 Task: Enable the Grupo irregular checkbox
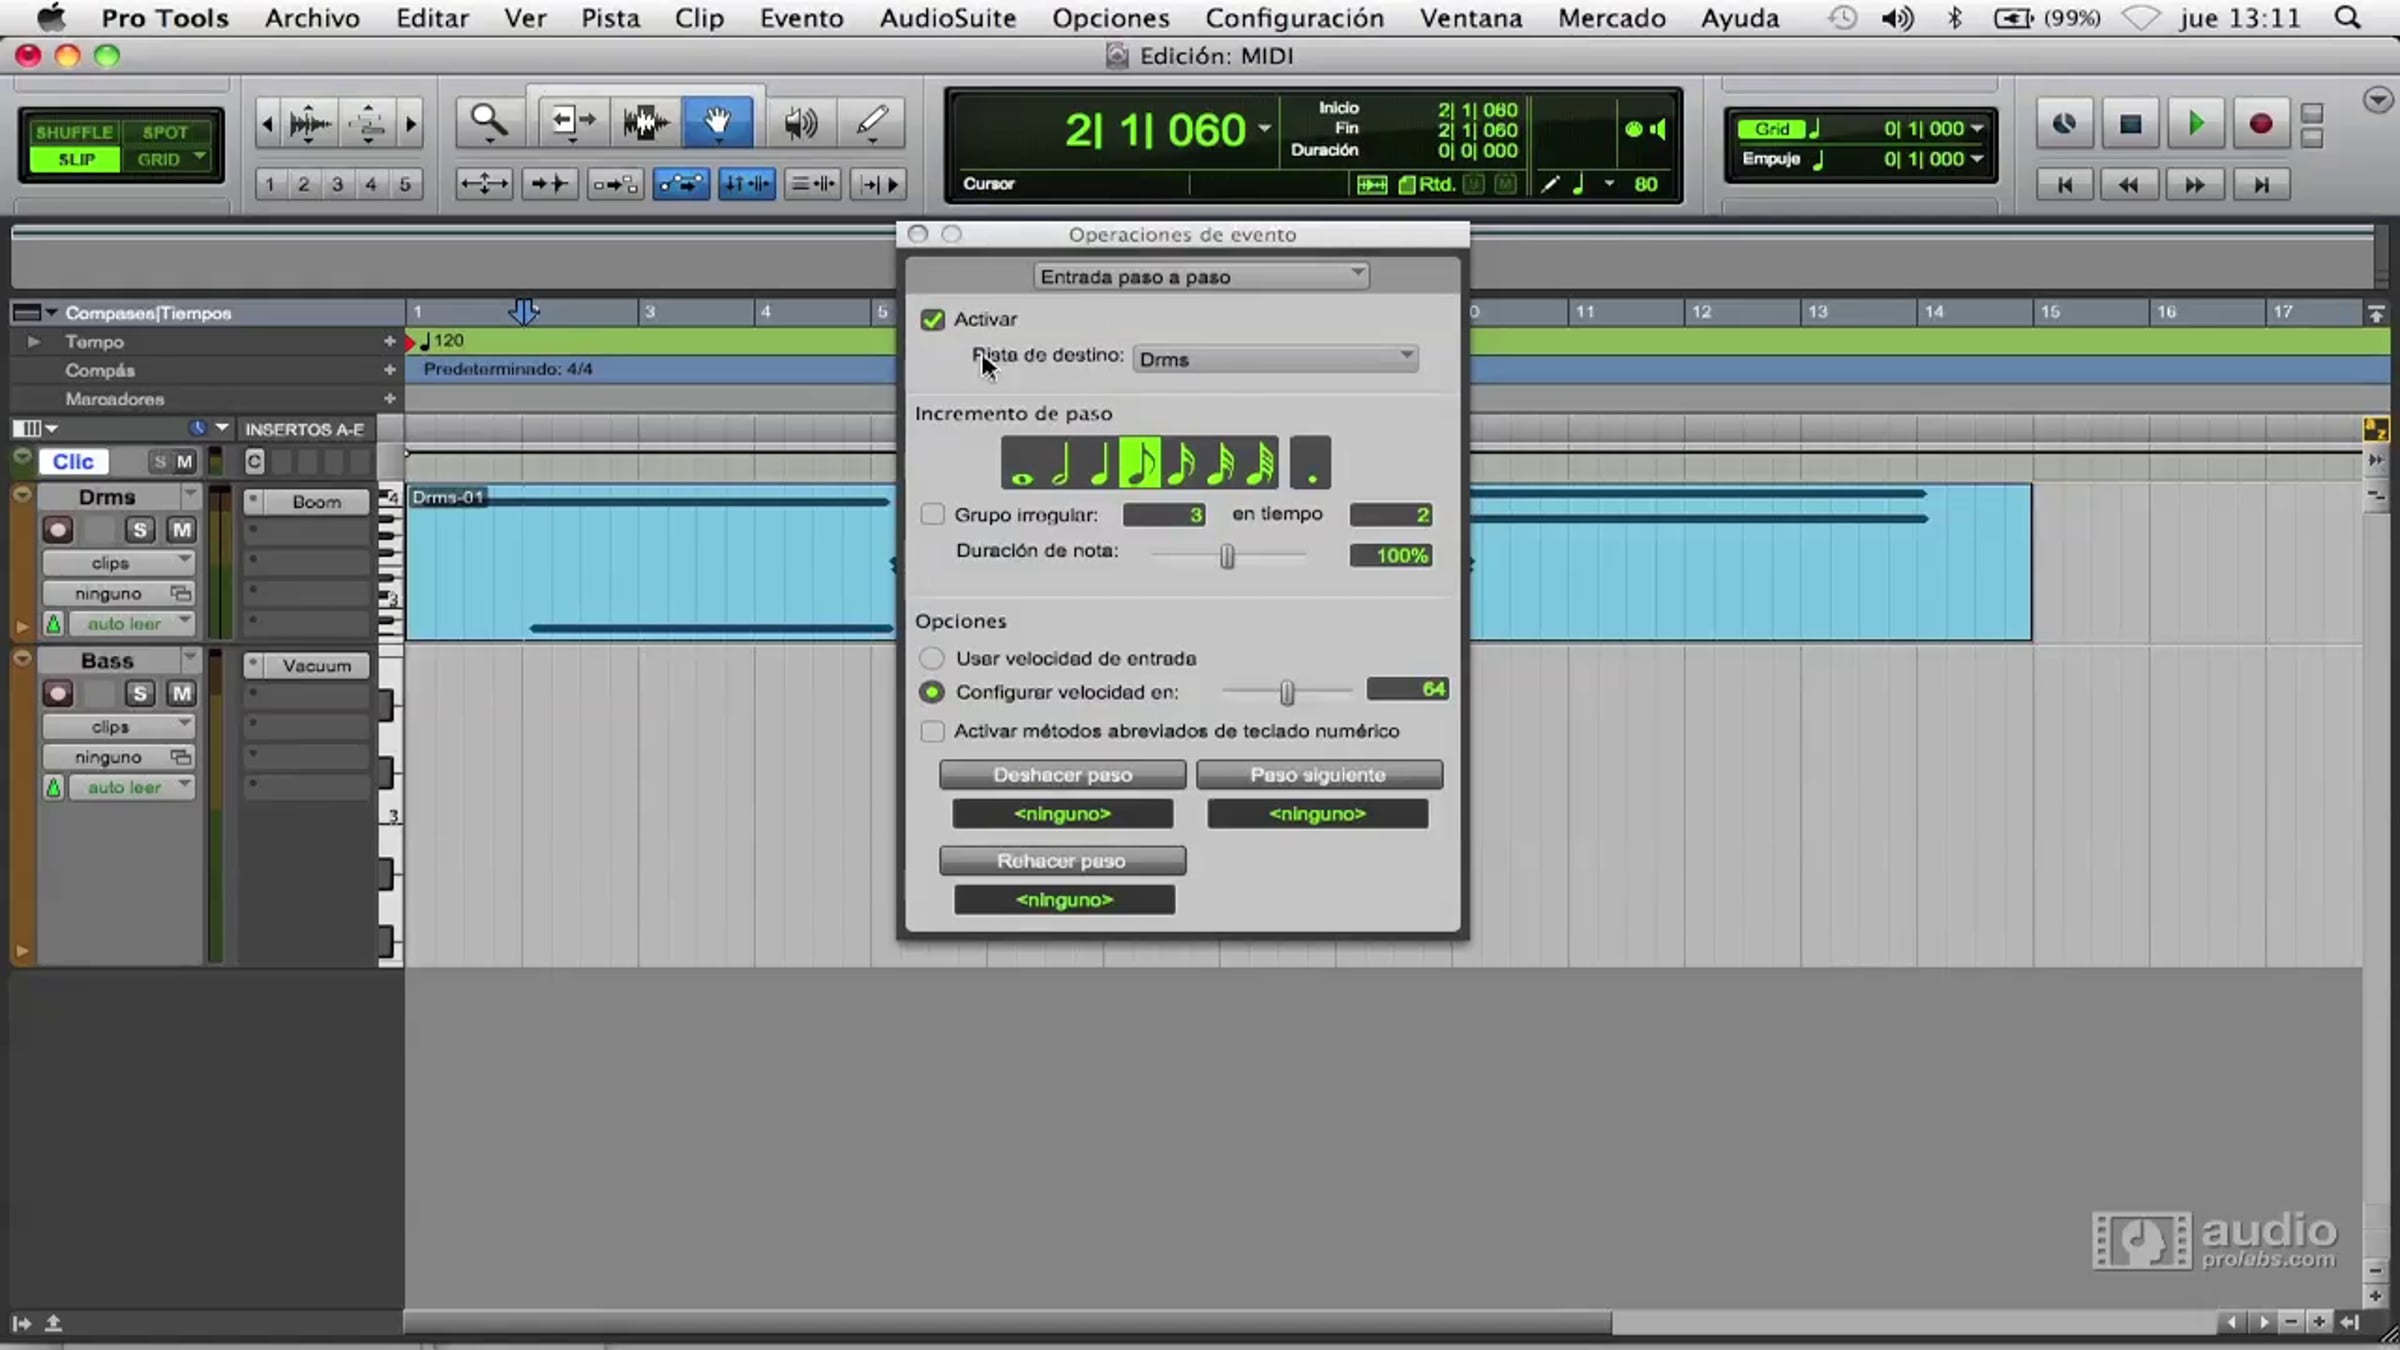[x=932, y=514]
